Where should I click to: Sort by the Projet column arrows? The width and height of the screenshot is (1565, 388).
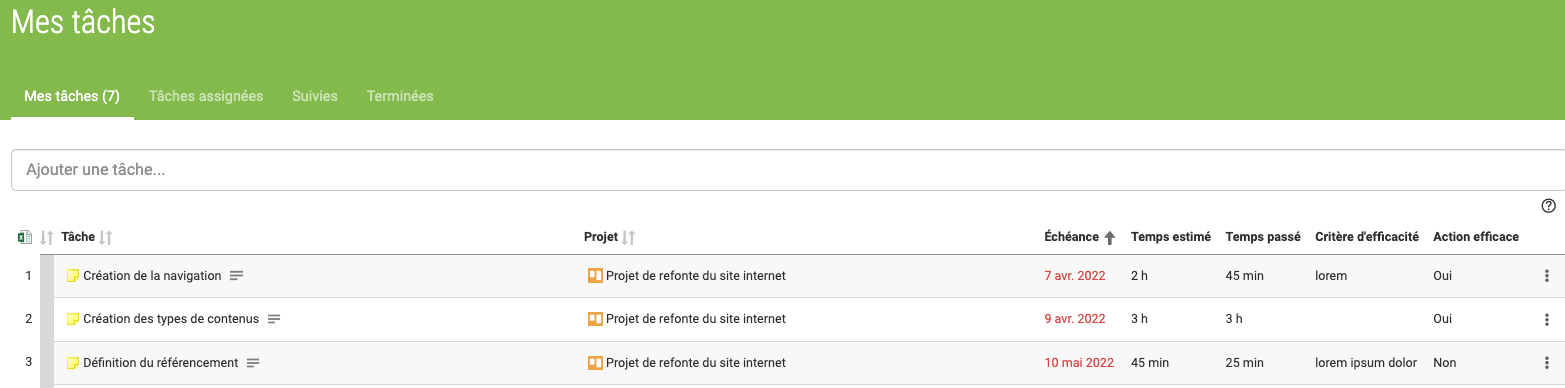tap(628, 237)
